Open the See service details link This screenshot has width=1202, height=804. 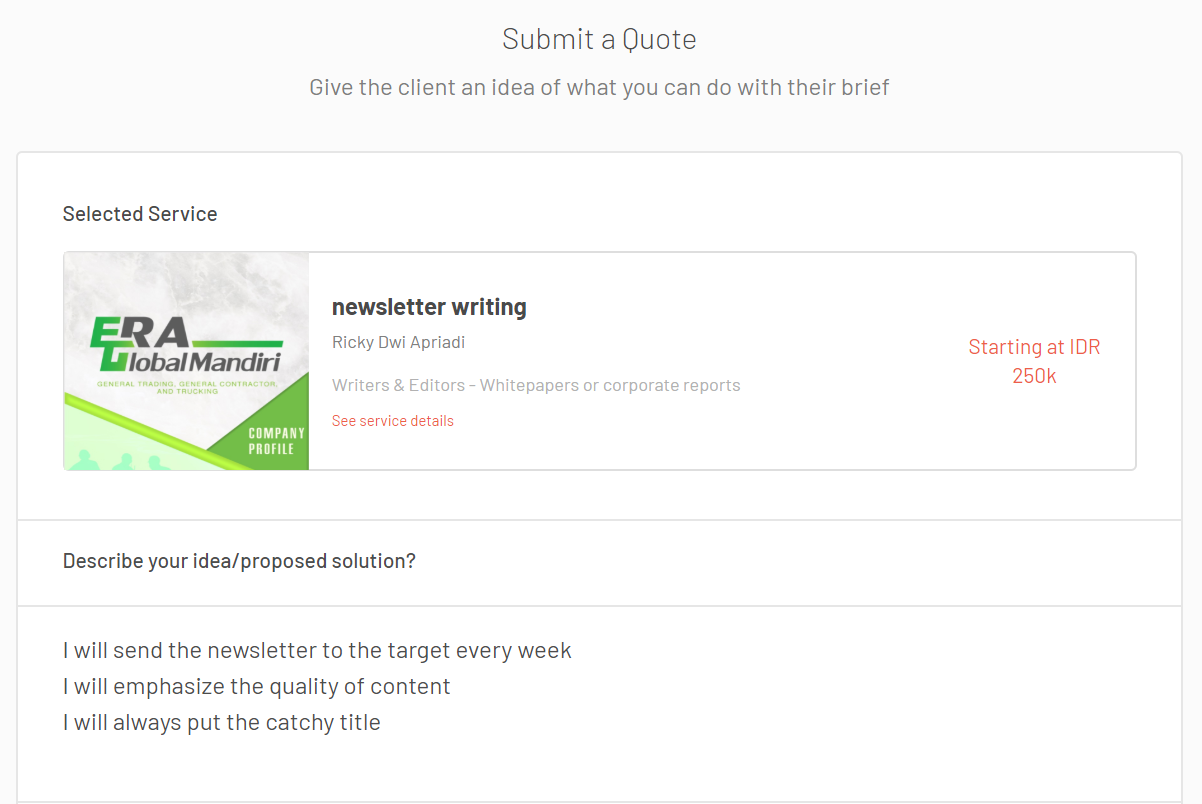pos(393,421)
